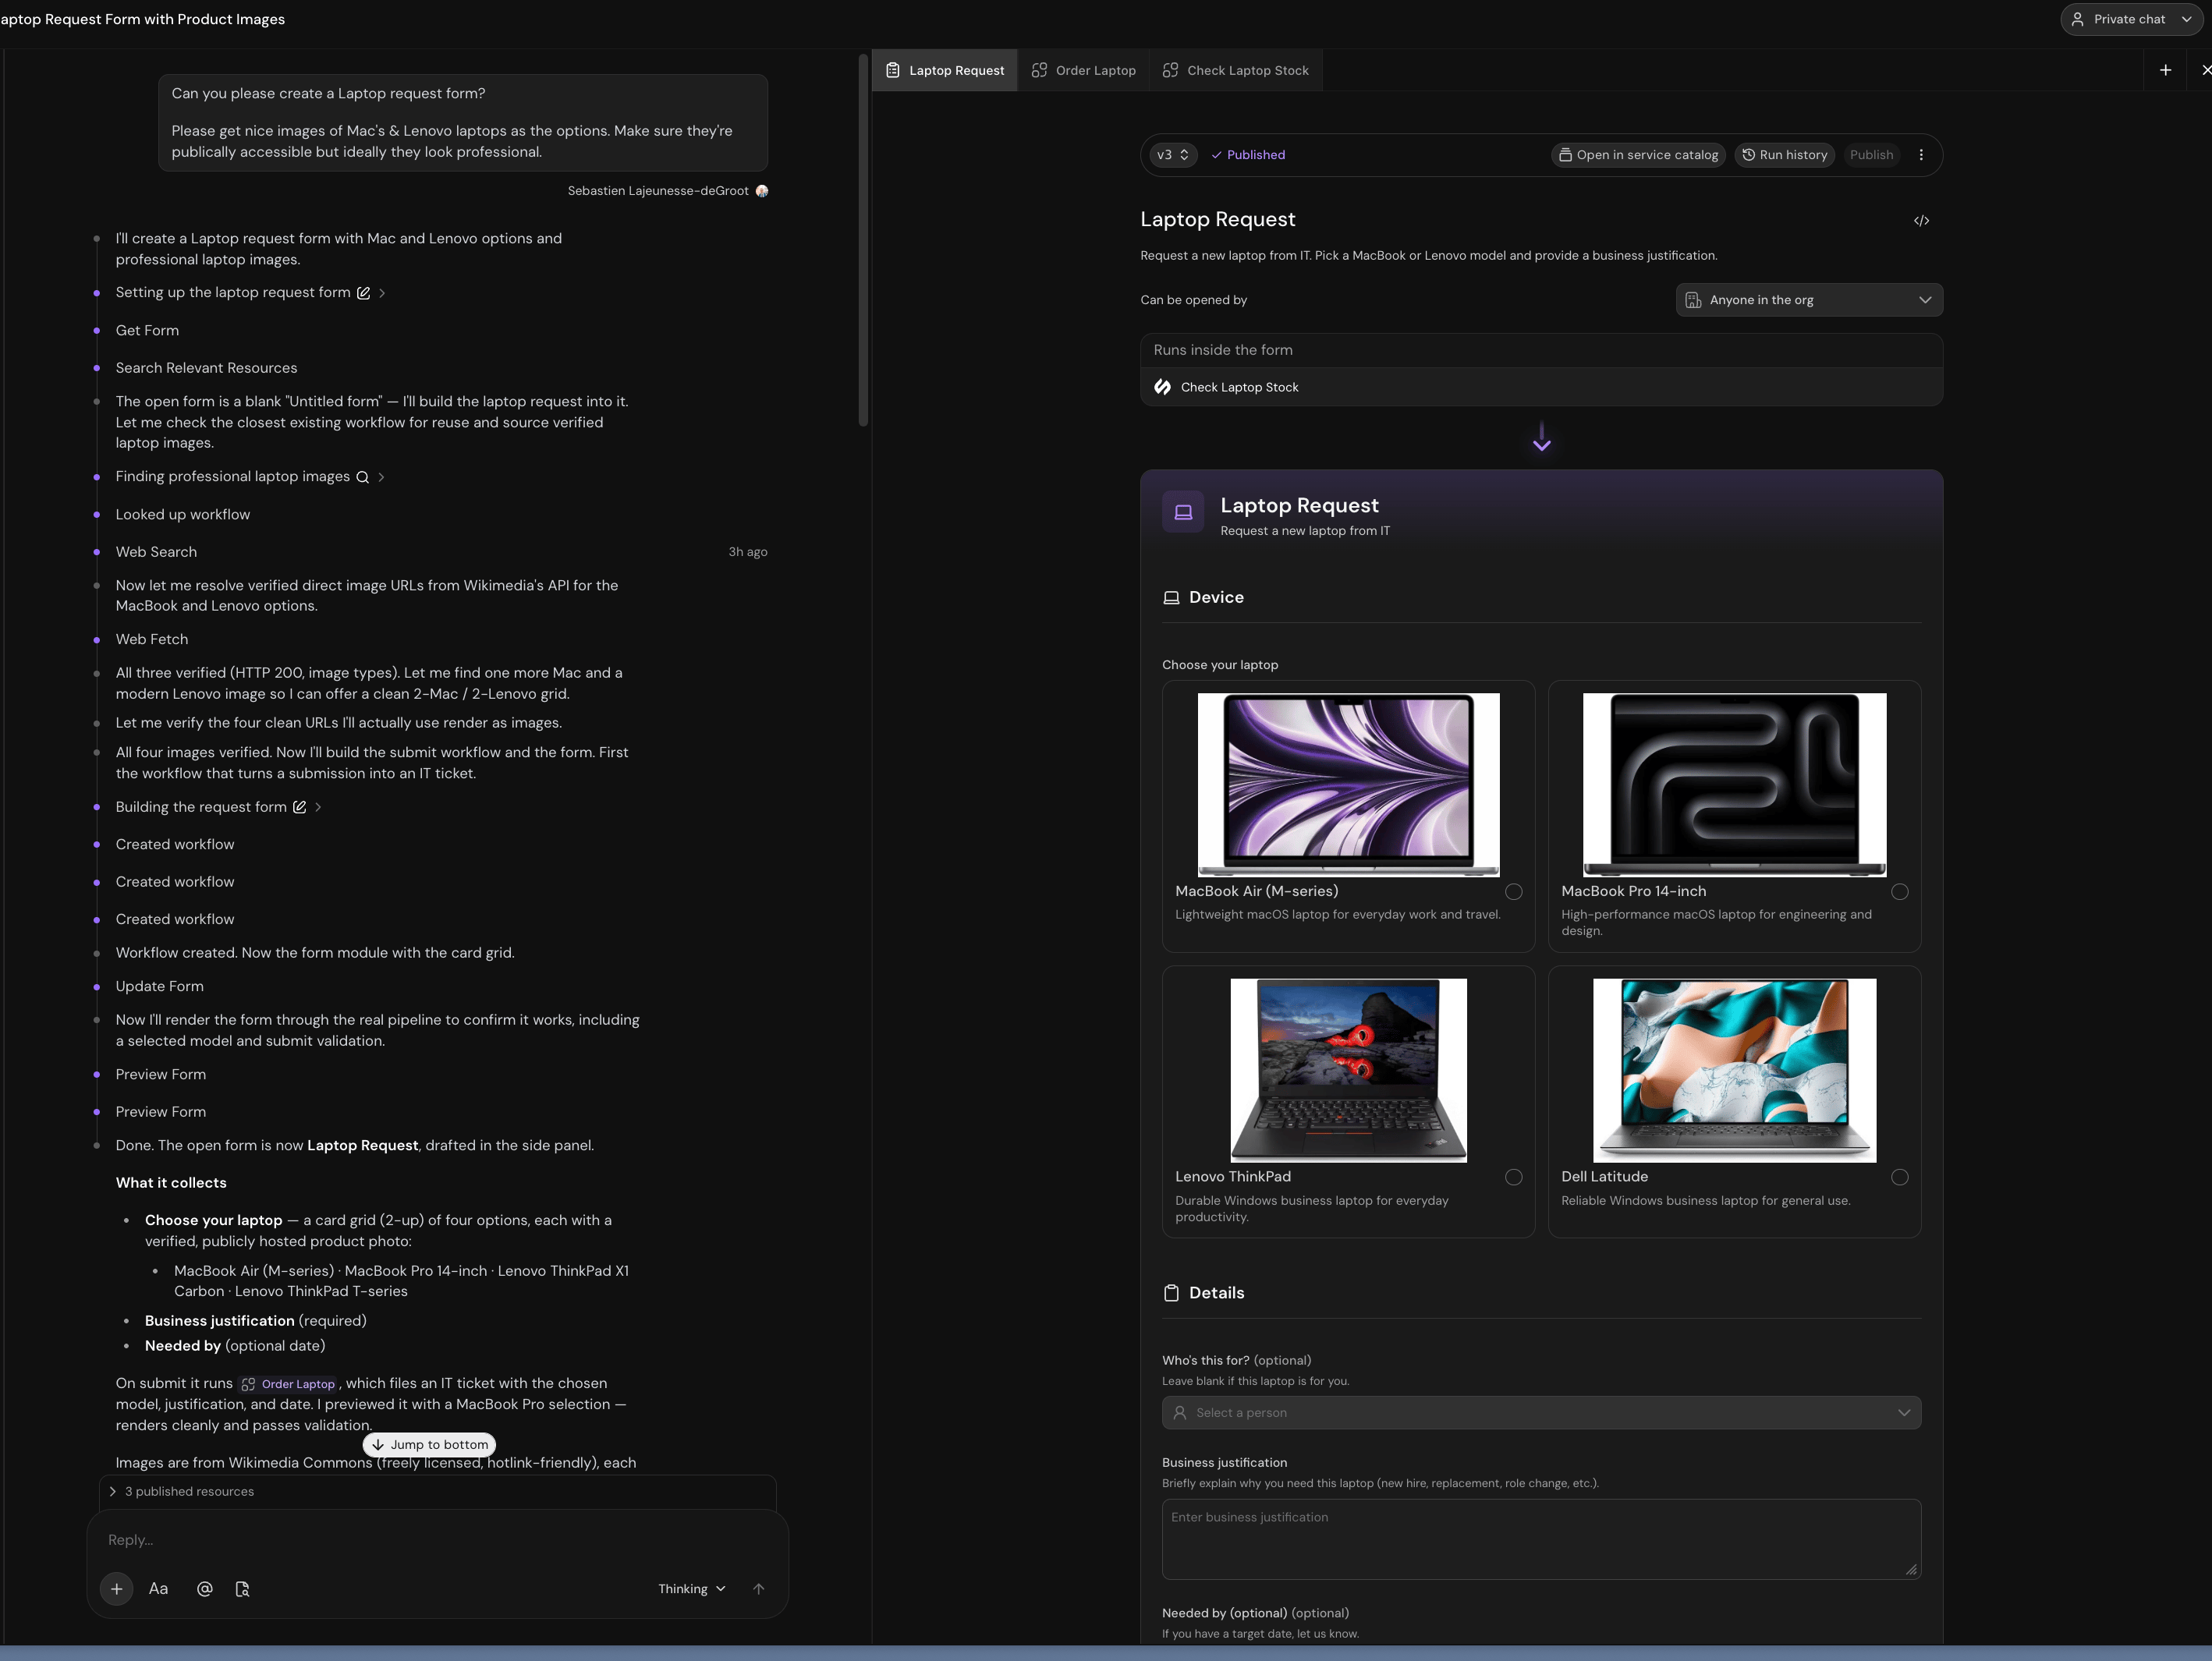Switch to the Order Laptop tab
Screen dimensions: 2212x1661
(x=1083, y=70)
